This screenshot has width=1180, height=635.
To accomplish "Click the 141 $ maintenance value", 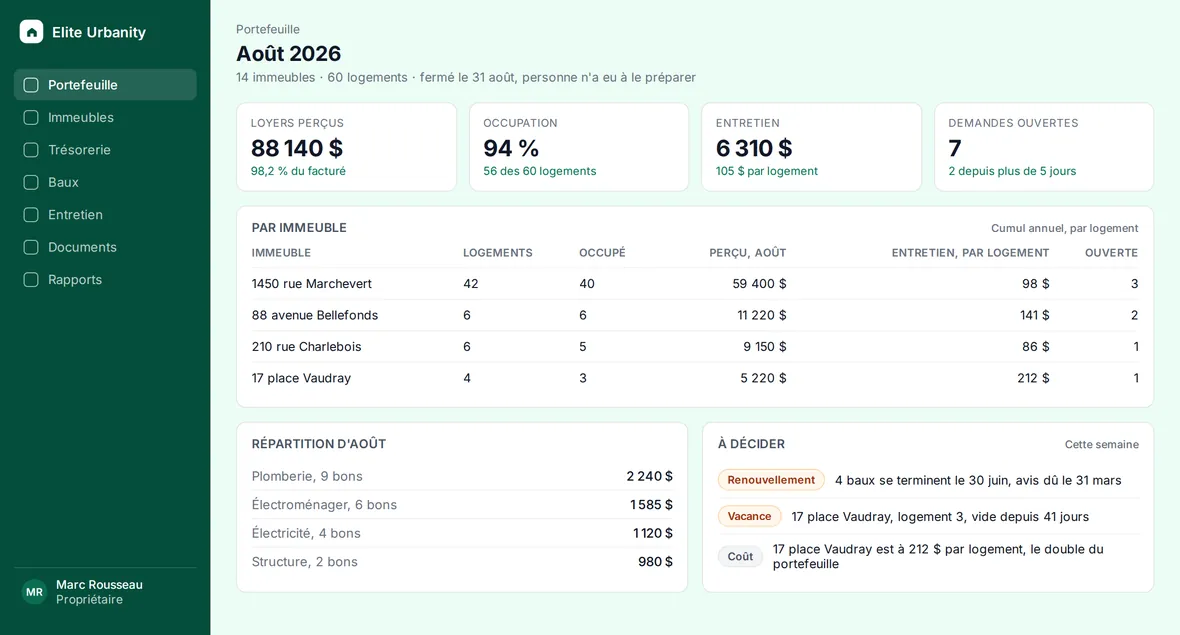I will coord(1034,315).
